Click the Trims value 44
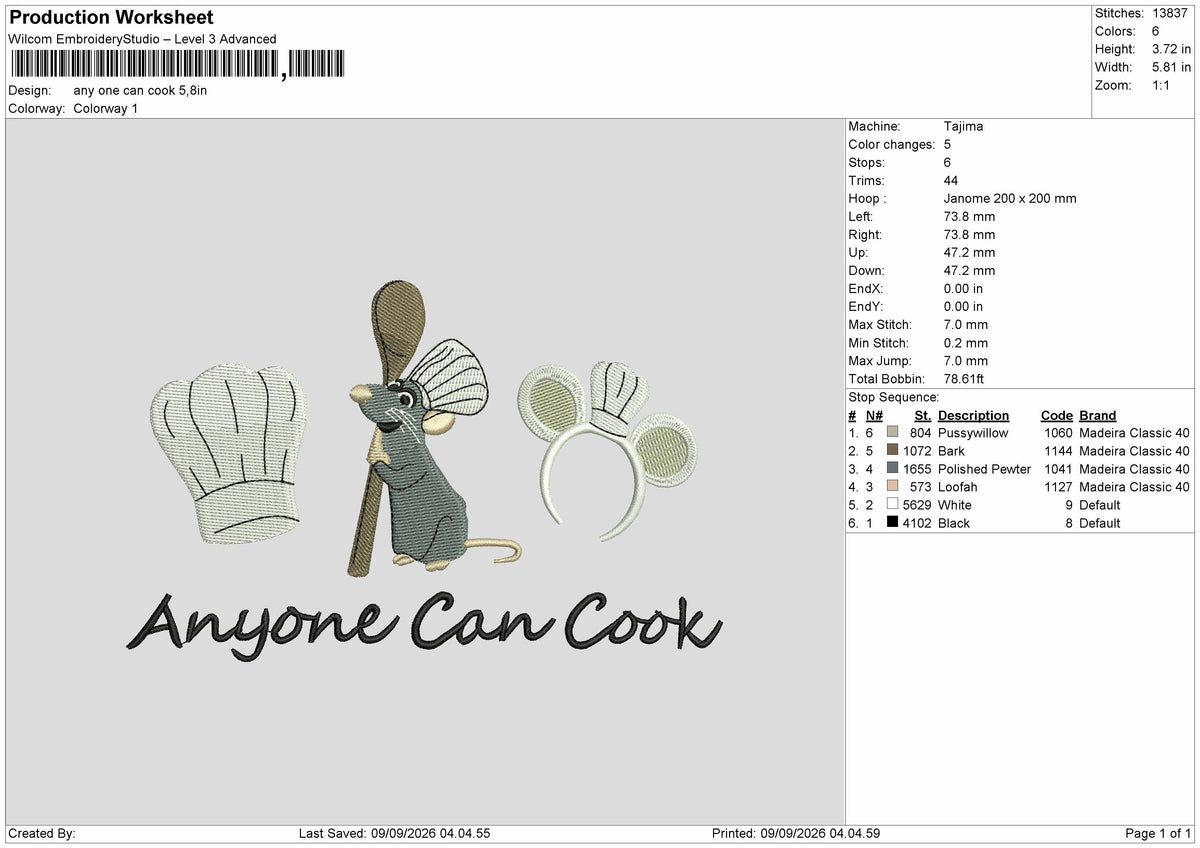The image size is (1200, 848). point(951,180)
